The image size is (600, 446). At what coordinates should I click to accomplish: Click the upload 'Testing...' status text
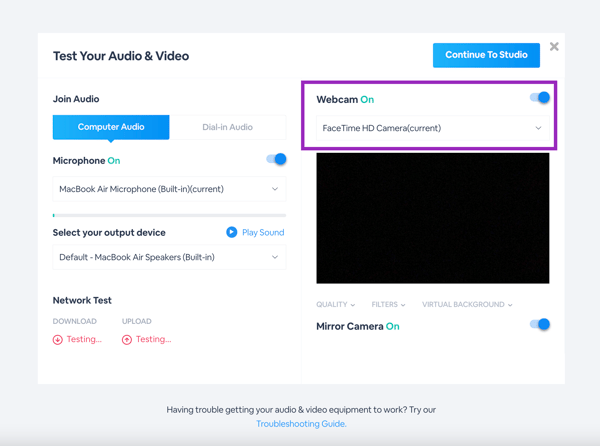tap(153, 339)
